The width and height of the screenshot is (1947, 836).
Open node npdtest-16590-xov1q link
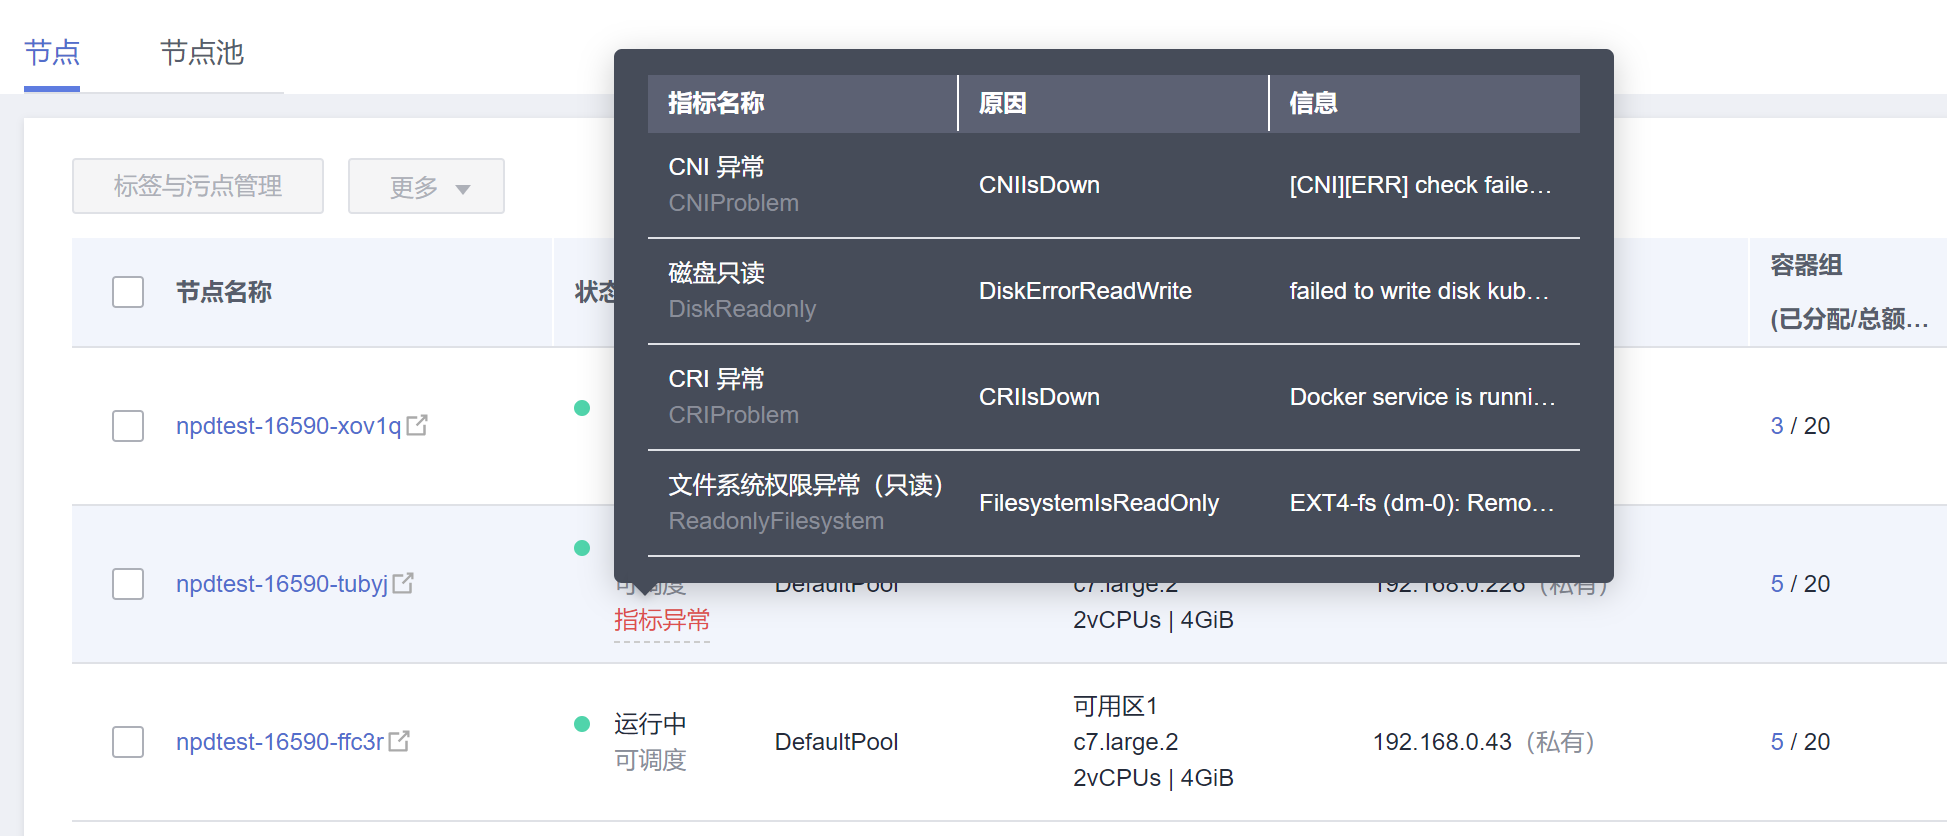point(288,426)
